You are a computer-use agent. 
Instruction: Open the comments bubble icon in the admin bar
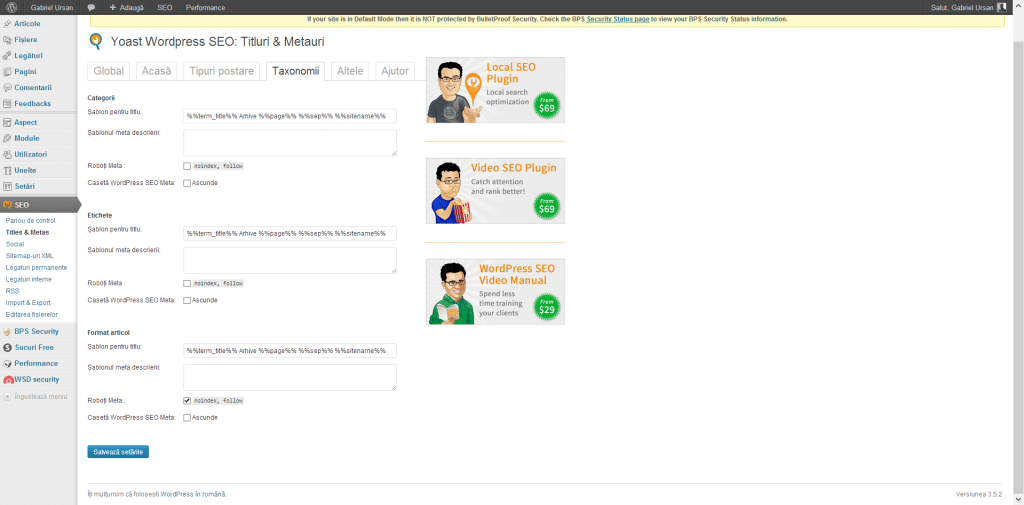point(91,7)
